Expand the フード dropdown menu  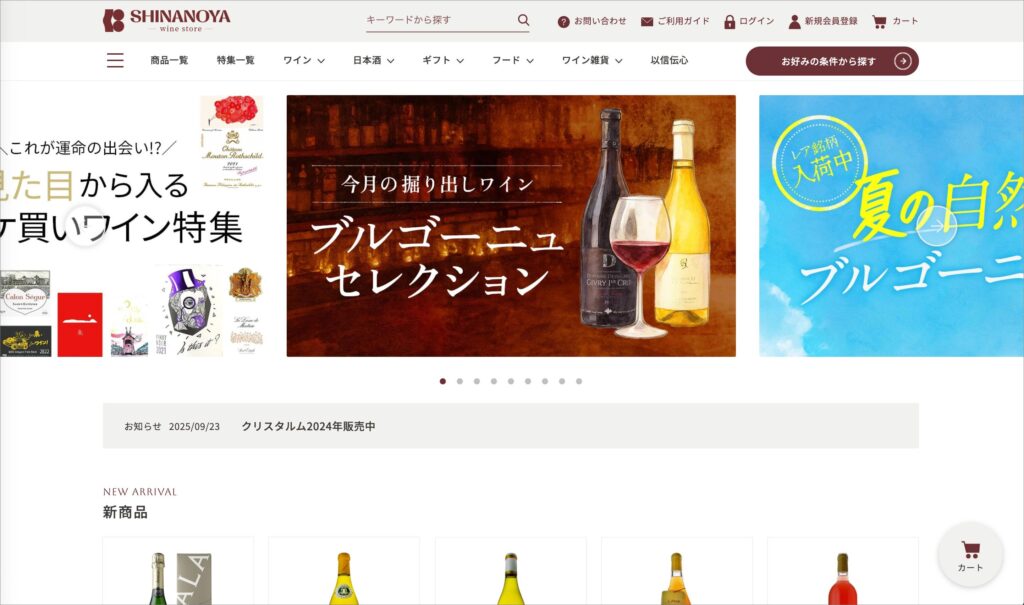point(512,60)
